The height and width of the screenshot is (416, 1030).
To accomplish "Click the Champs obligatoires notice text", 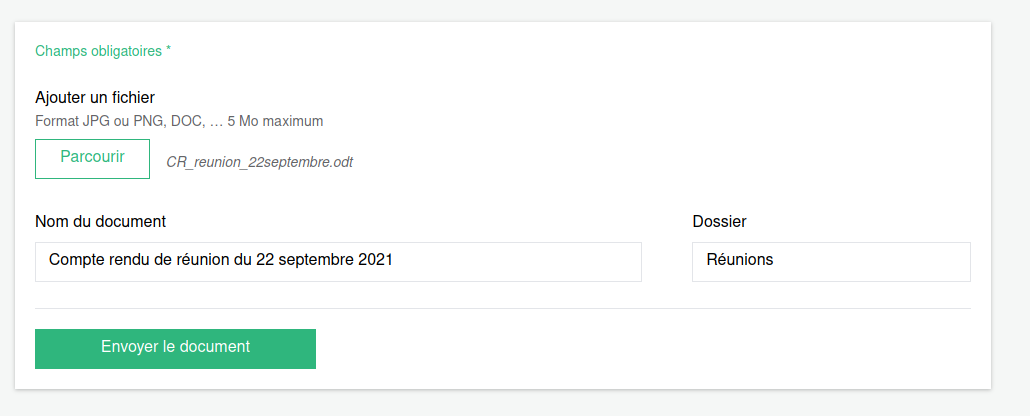I will point(98,50).
